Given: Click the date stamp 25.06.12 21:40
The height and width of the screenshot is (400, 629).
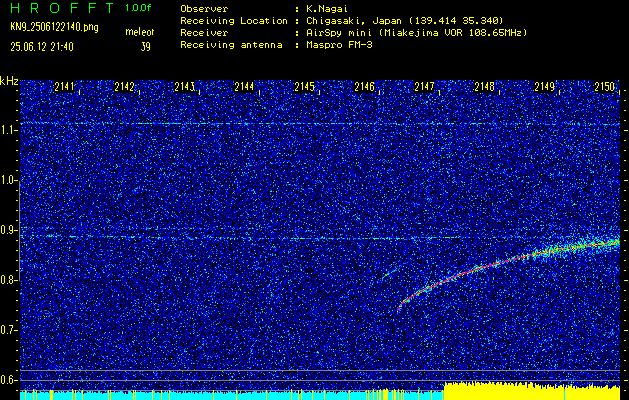Looking at the screenshot, I should click(x=42, y=47).
